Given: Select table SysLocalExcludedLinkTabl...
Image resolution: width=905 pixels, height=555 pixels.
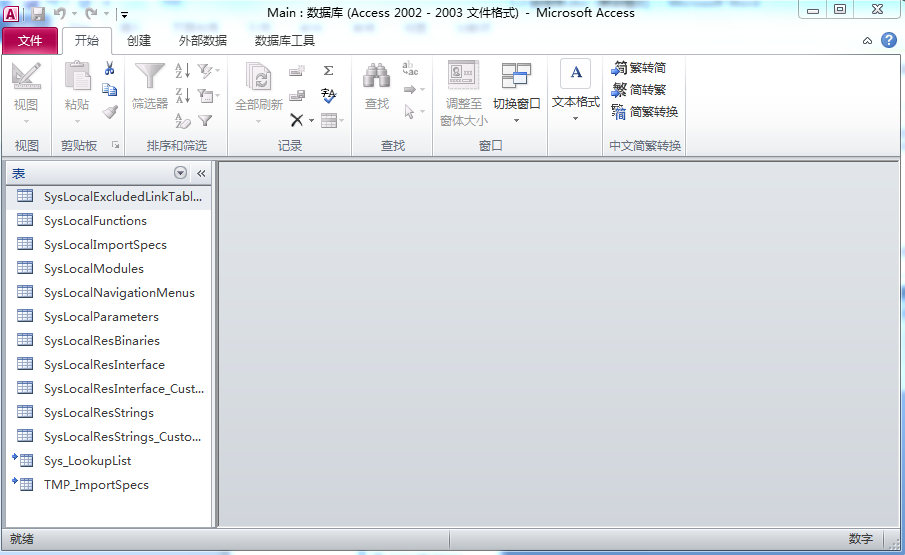Looking at the screenshot, I should pos(109,197).
